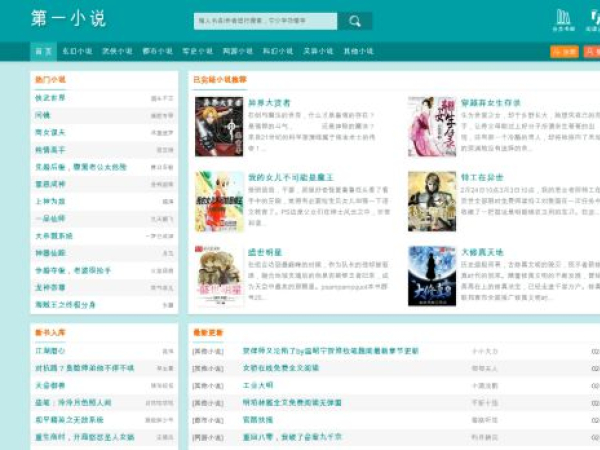Click the 热门小说 section heading
This screenshot has height=450, width=600.
51,80
